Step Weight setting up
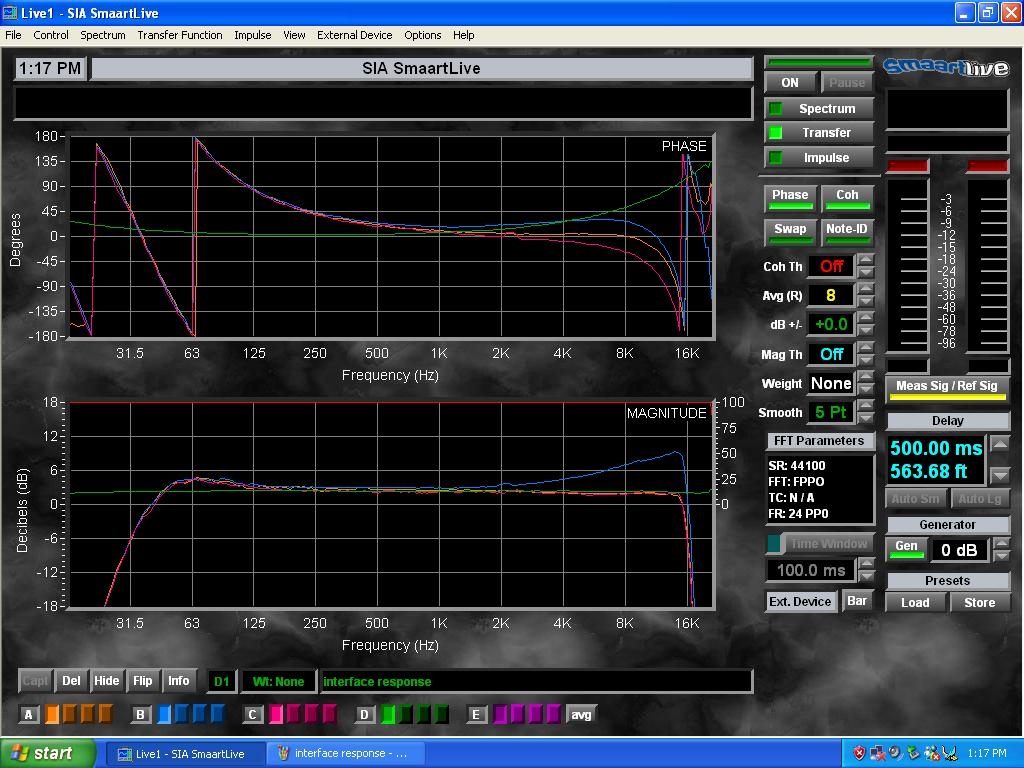 [x=866, y=376]
